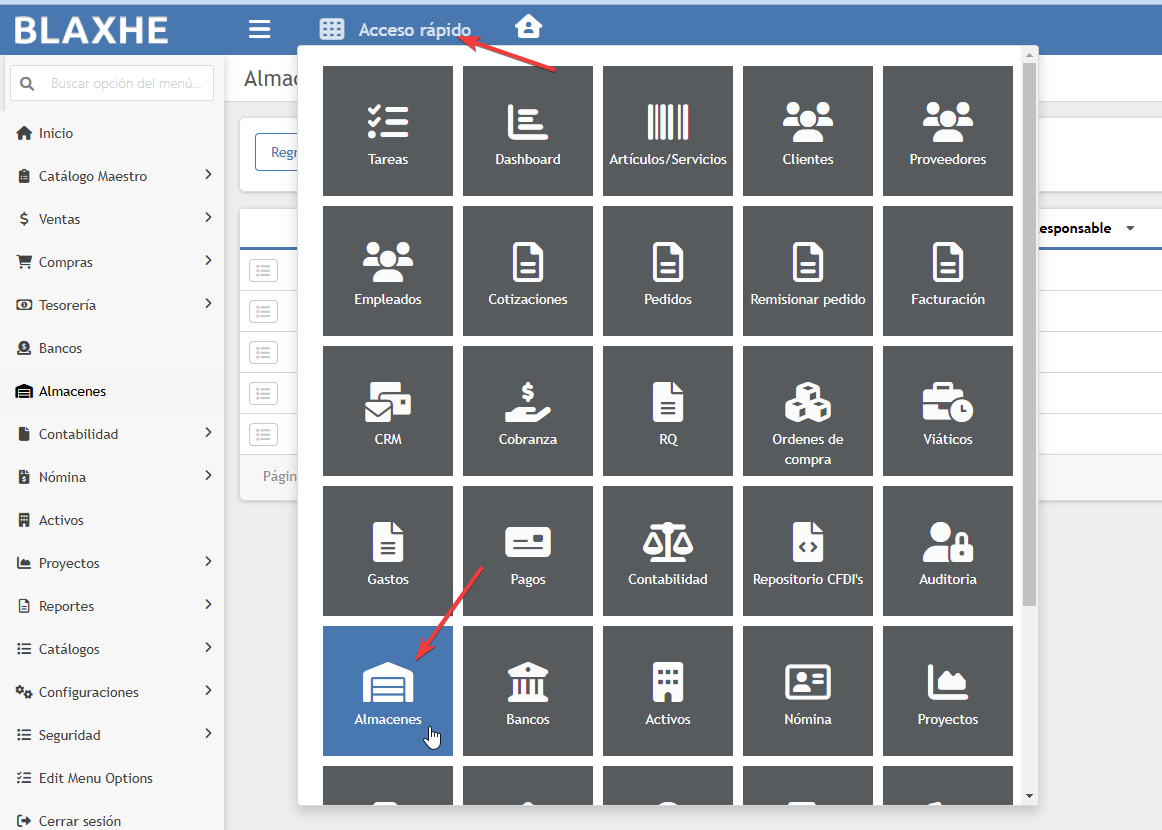Open the Responsable column dropdown arrow
The image size is (1162, 830).
[1130, 228]
